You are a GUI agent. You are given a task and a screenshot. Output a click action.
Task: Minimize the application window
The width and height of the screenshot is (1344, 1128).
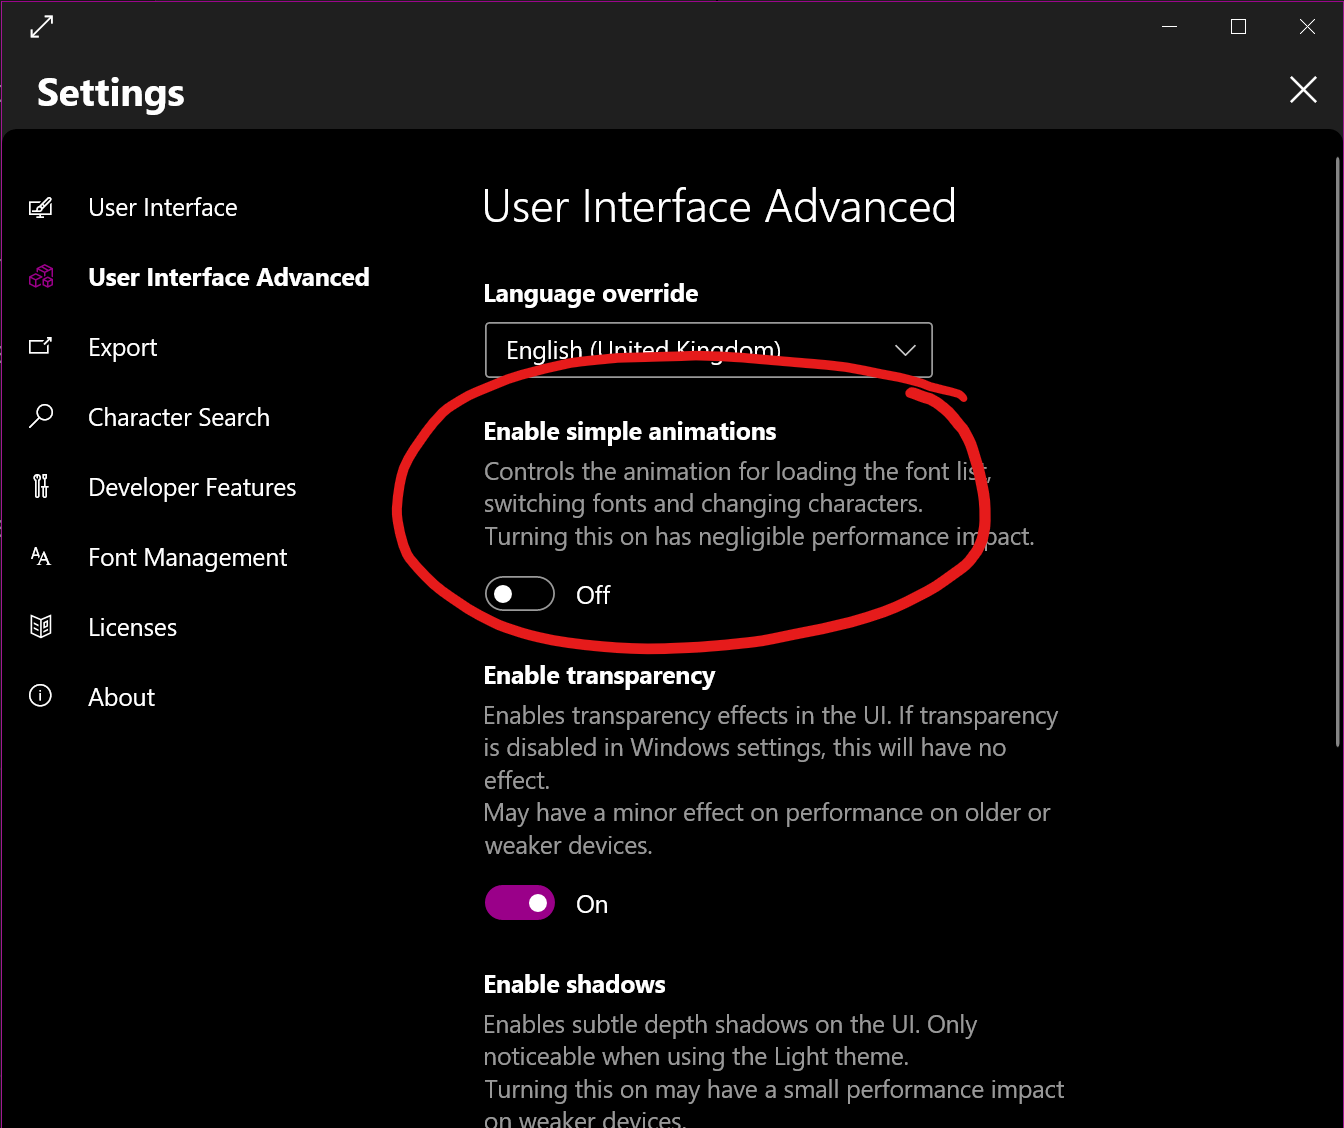click(x=1170, y=27)
